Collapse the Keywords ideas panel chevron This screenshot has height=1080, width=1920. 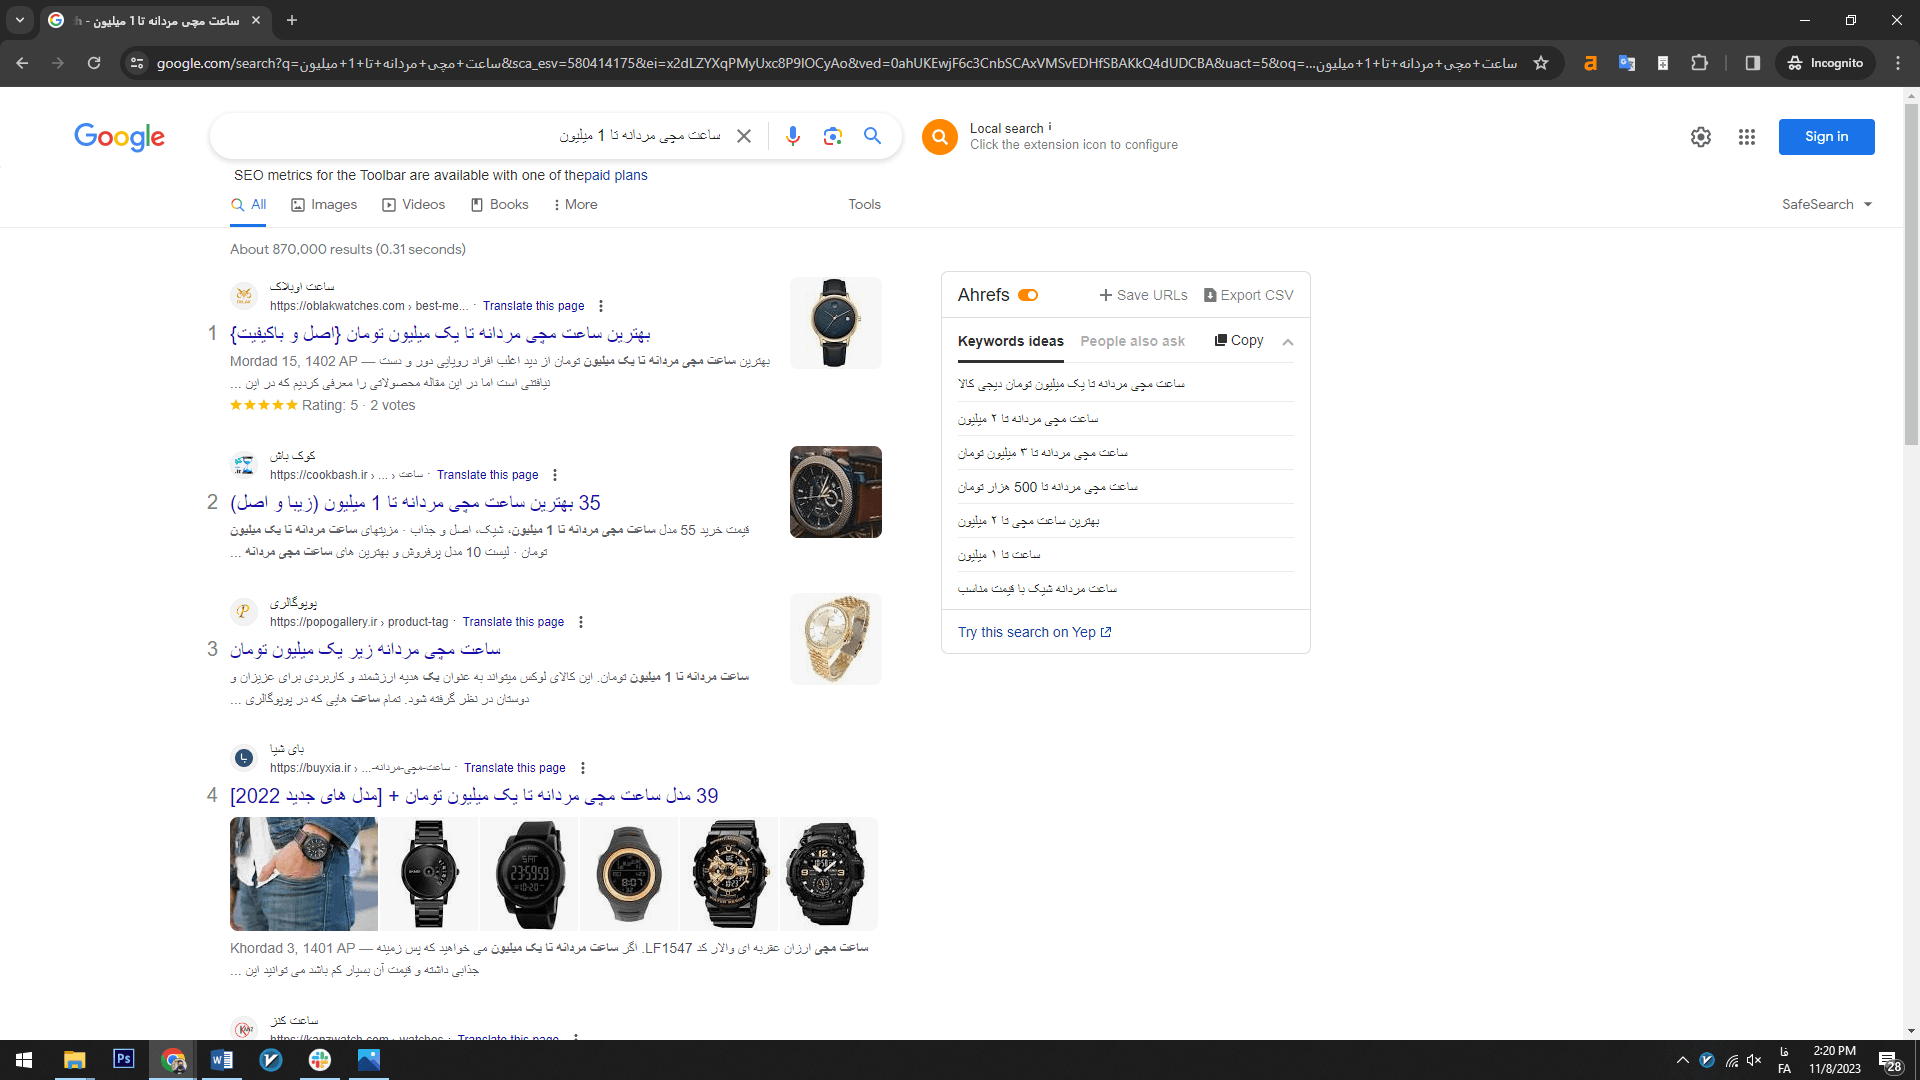[1288, 342]
